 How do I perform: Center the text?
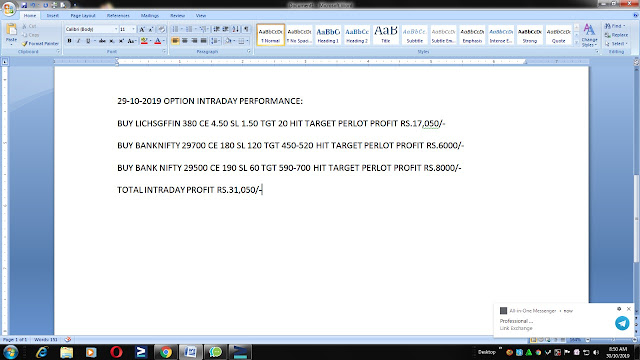[x=185, y=41]
